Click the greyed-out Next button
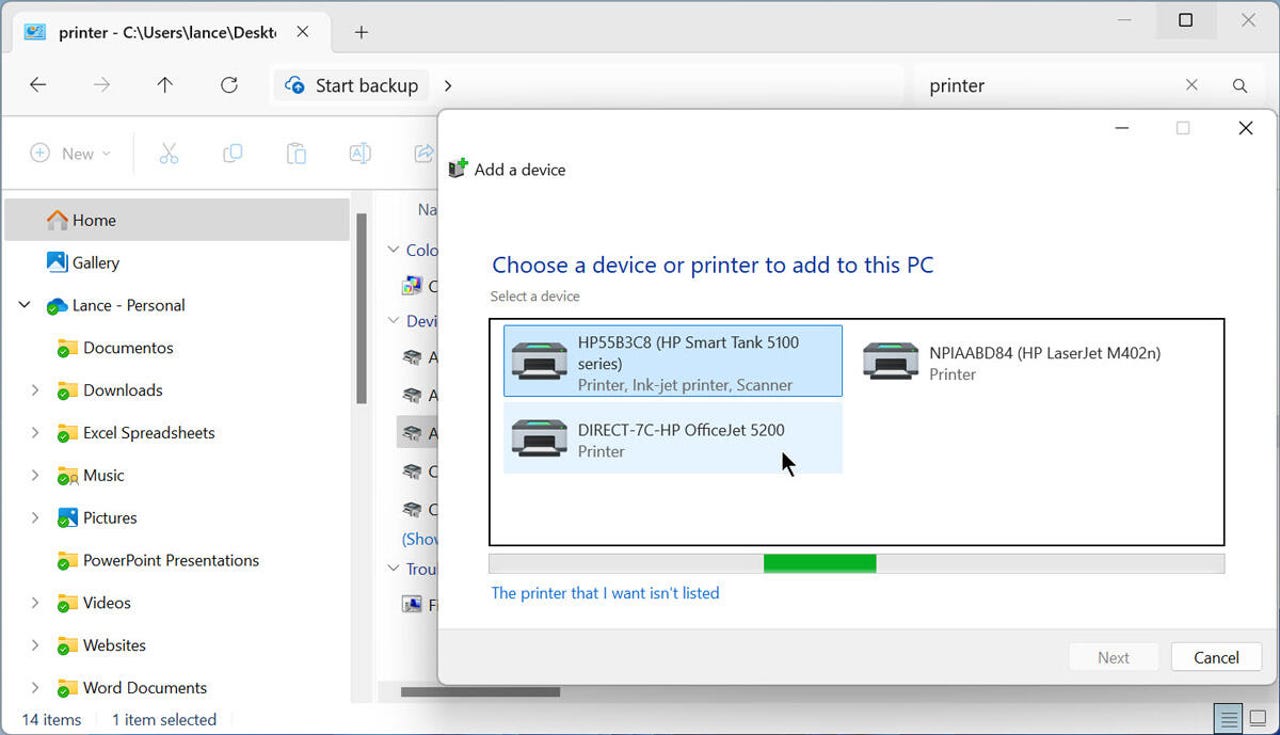Screen dimensions: 1280x735 tap(1113, 657)
